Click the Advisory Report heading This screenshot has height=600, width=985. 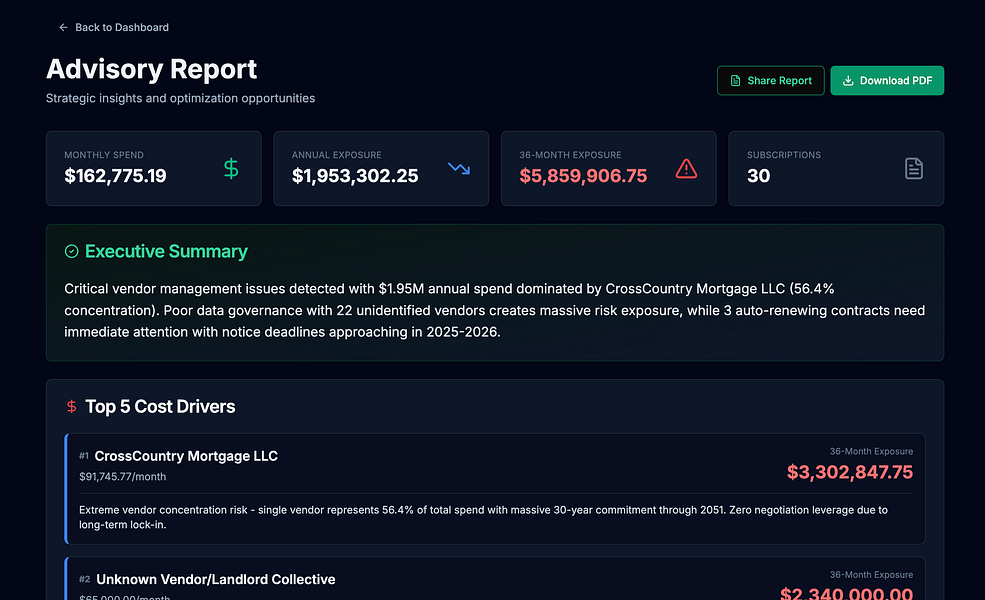pos(151,69)
